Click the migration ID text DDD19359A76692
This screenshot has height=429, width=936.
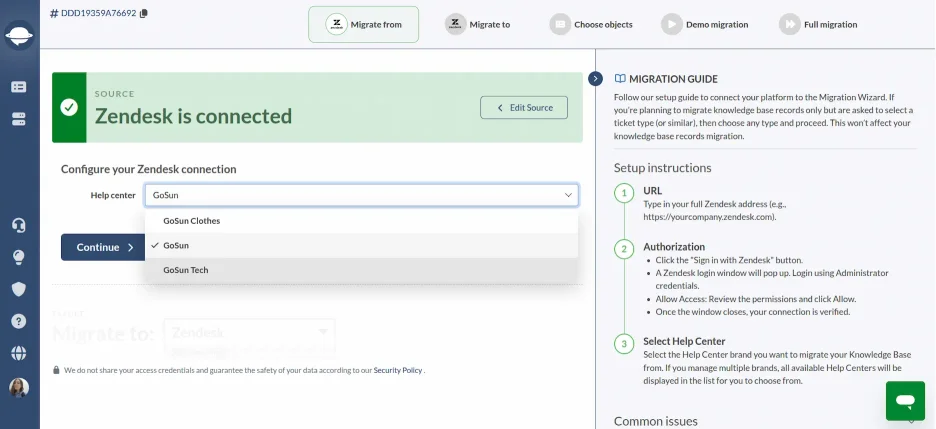click(98, 13)
